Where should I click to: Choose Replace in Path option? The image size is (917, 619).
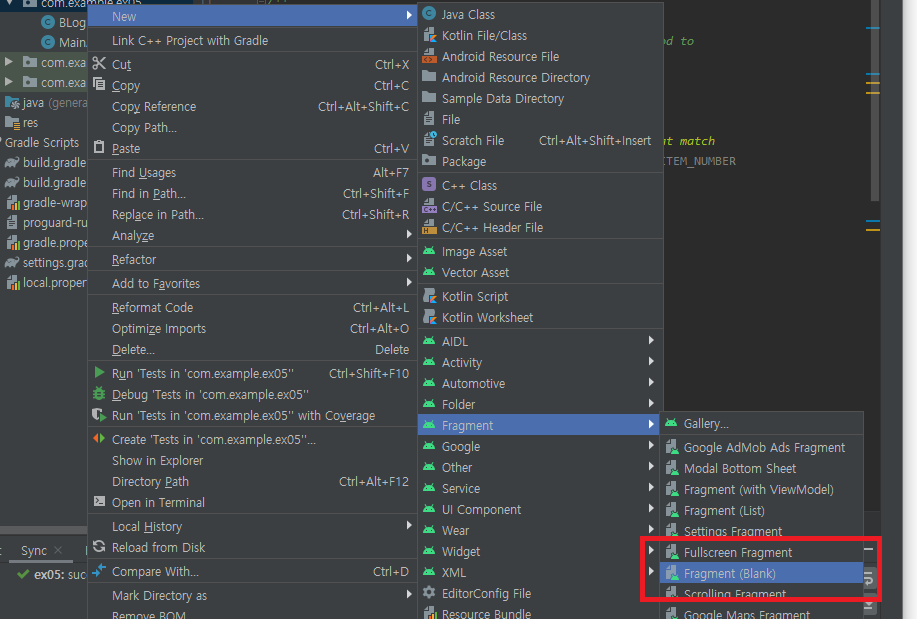(x=252, y=215)
